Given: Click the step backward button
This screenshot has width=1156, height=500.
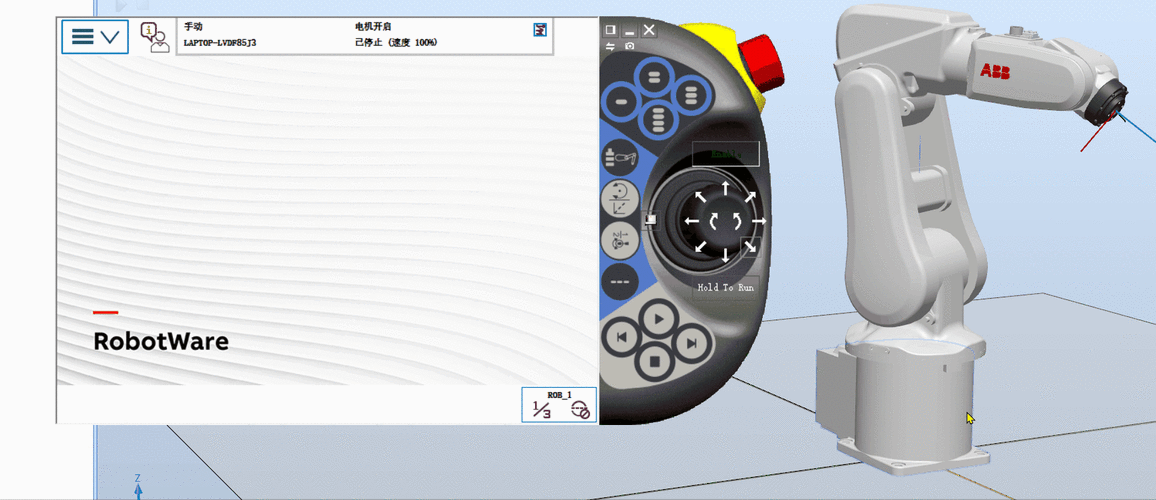Looking at the screenshot, I should click(621, 338).
